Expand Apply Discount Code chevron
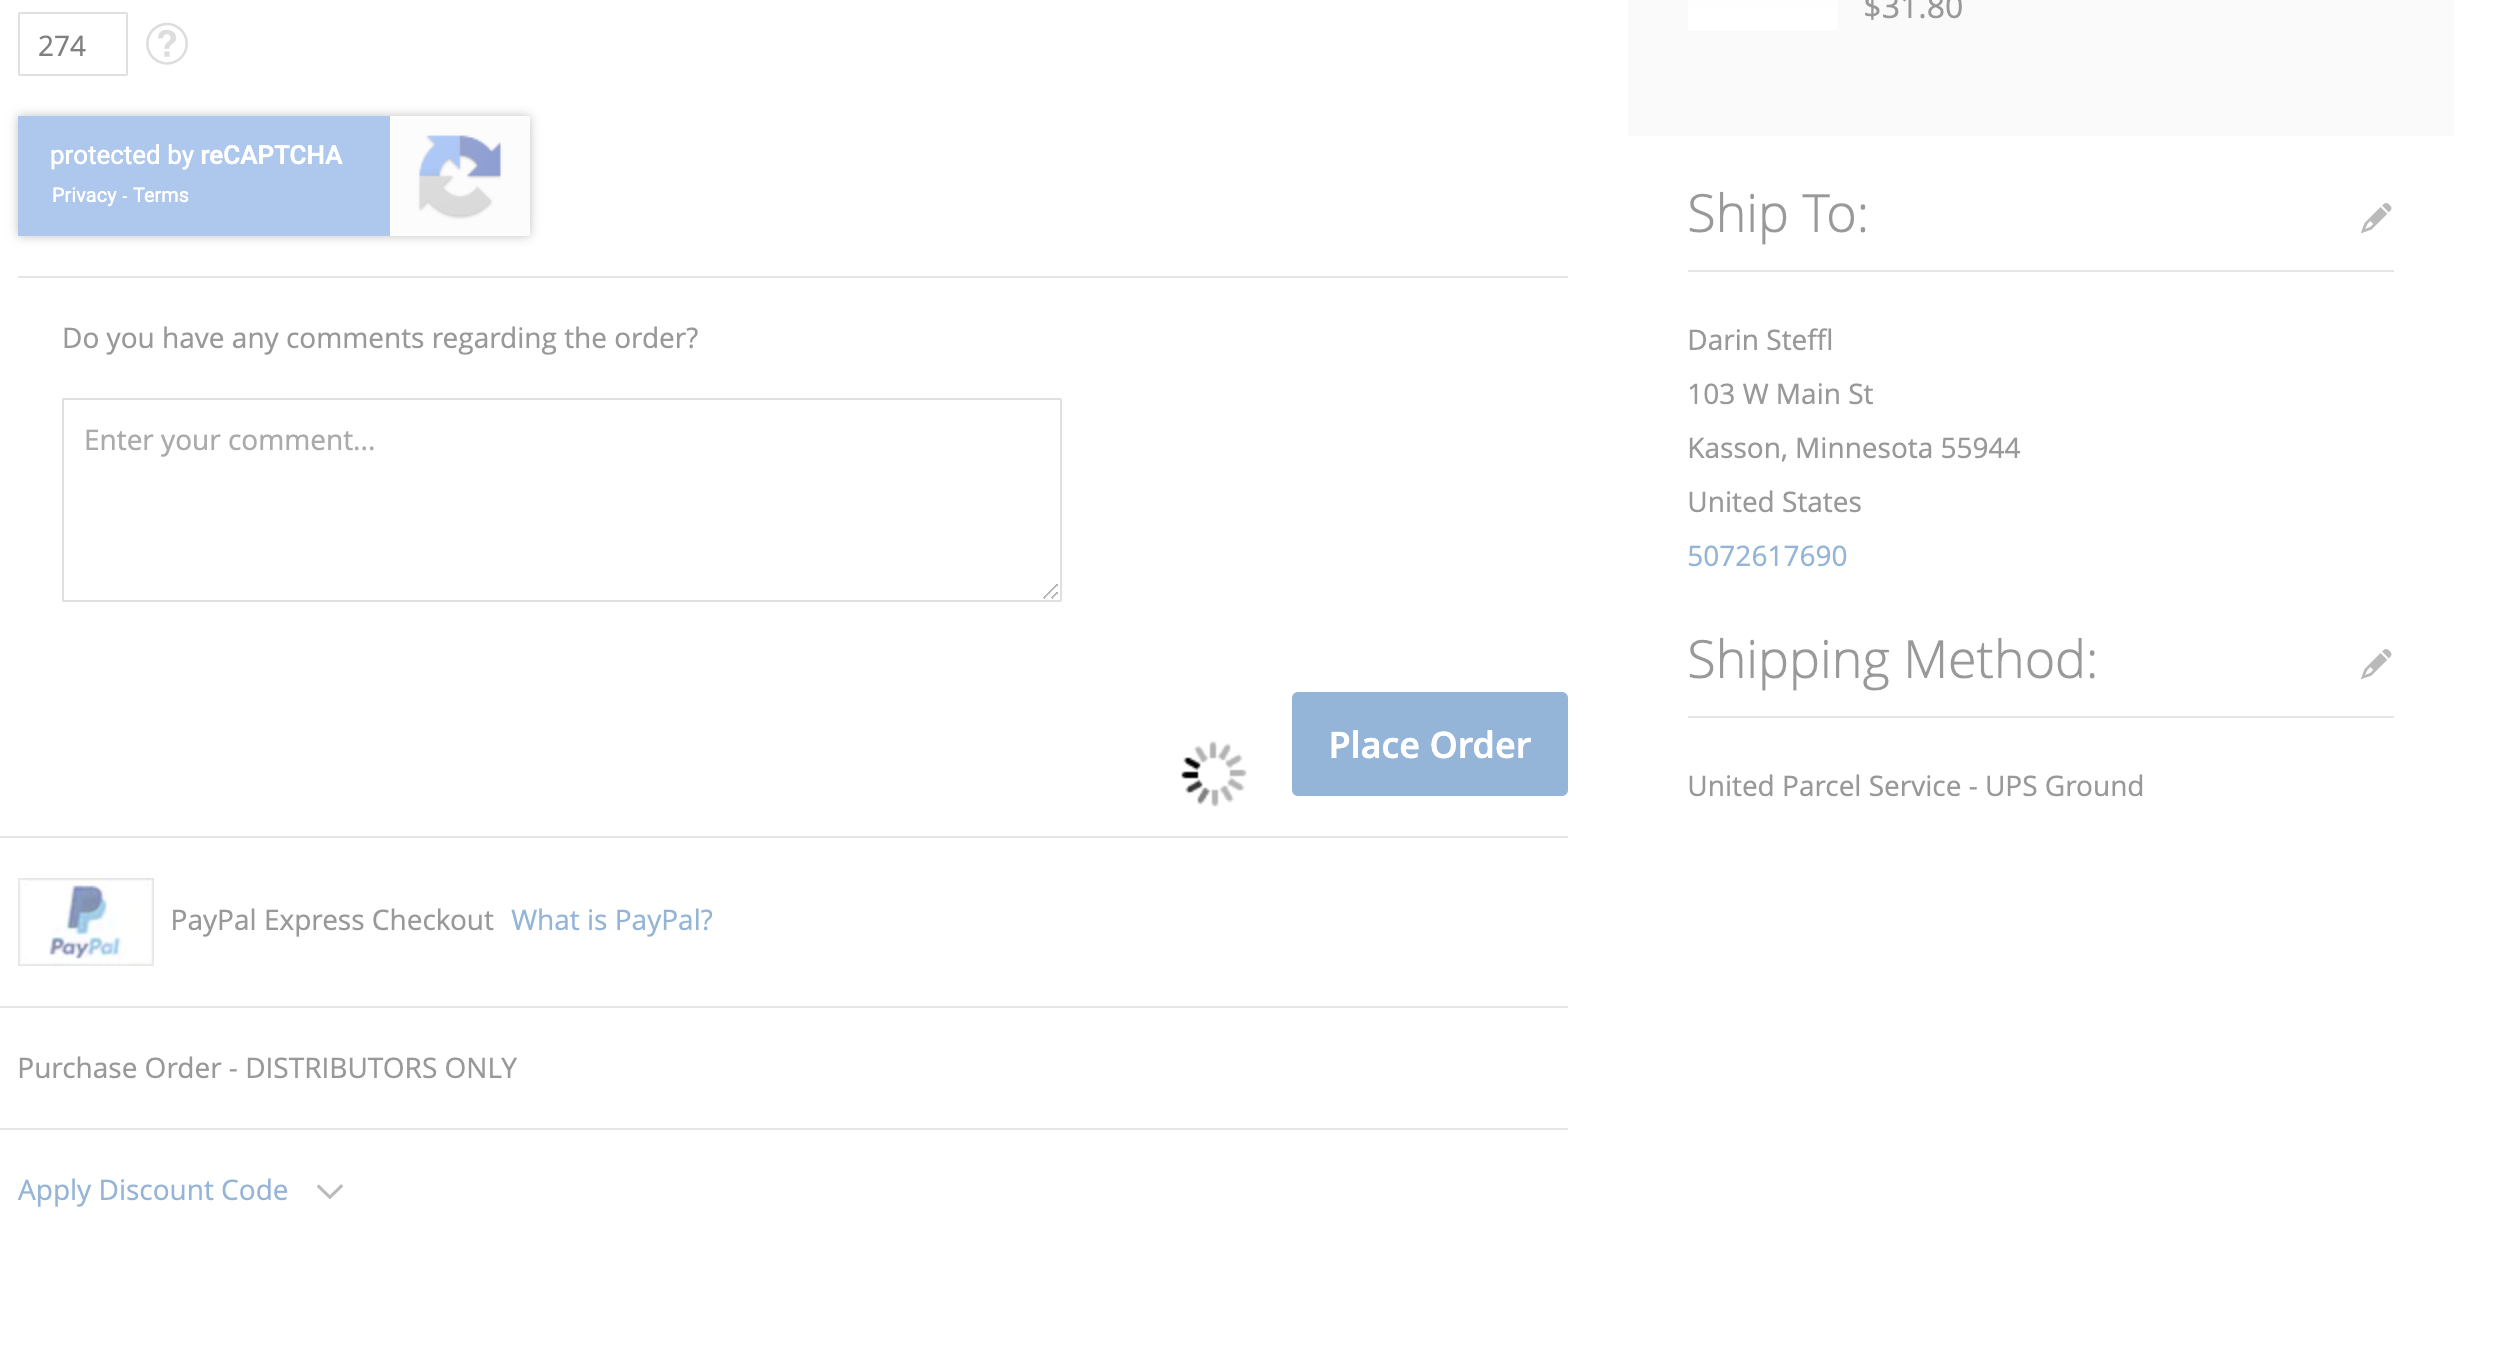 (330, 1191)
